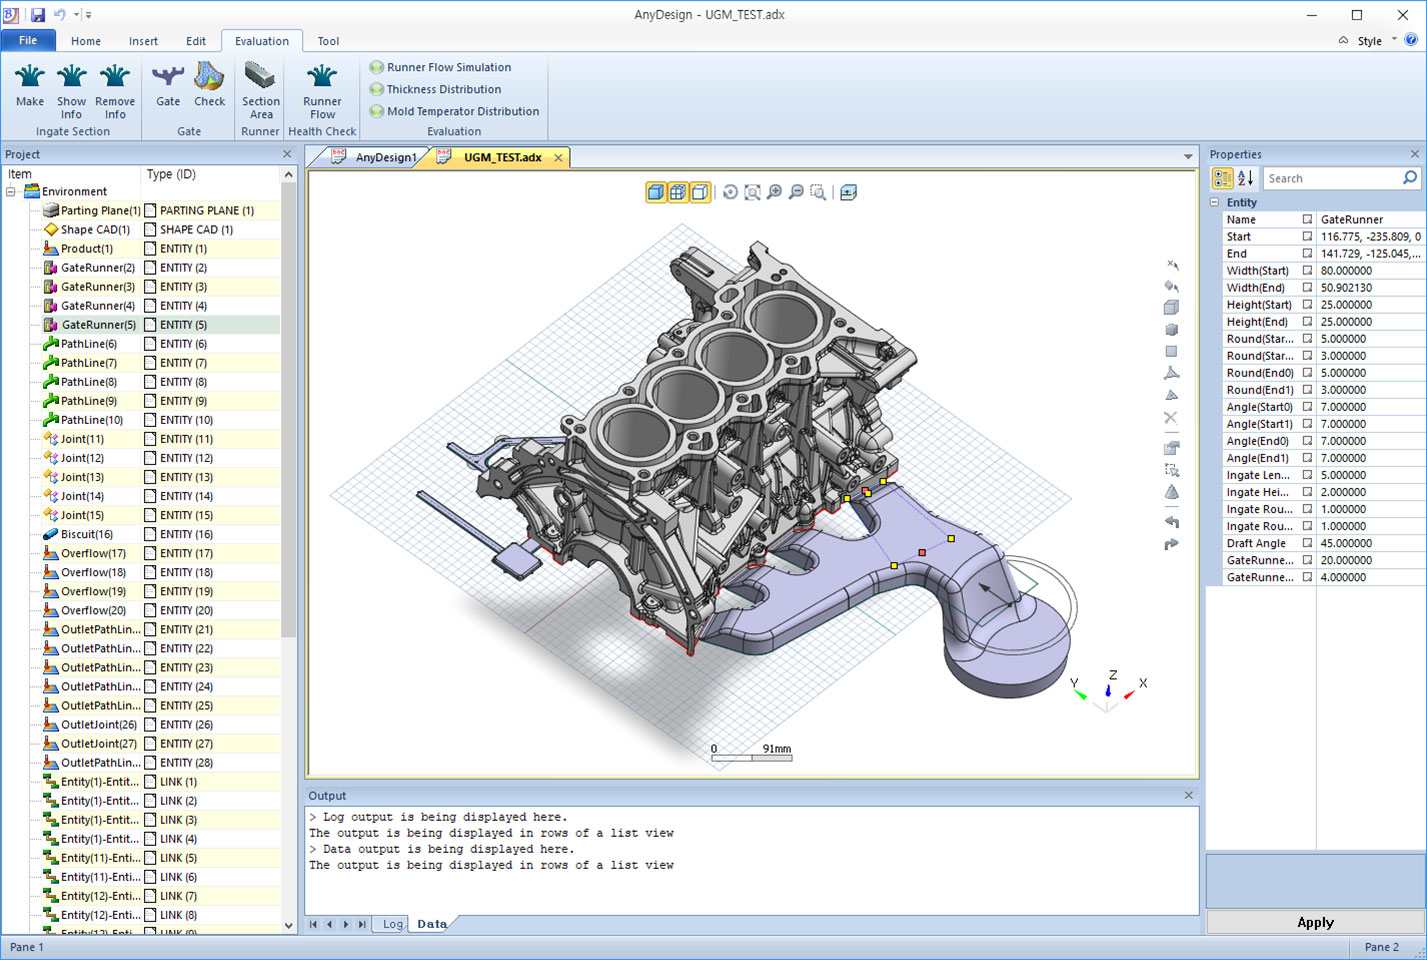This screenshot has width=1427, height=960.
Task: Switch to the Edit ribbon tab
Action: tap(196, 41)
